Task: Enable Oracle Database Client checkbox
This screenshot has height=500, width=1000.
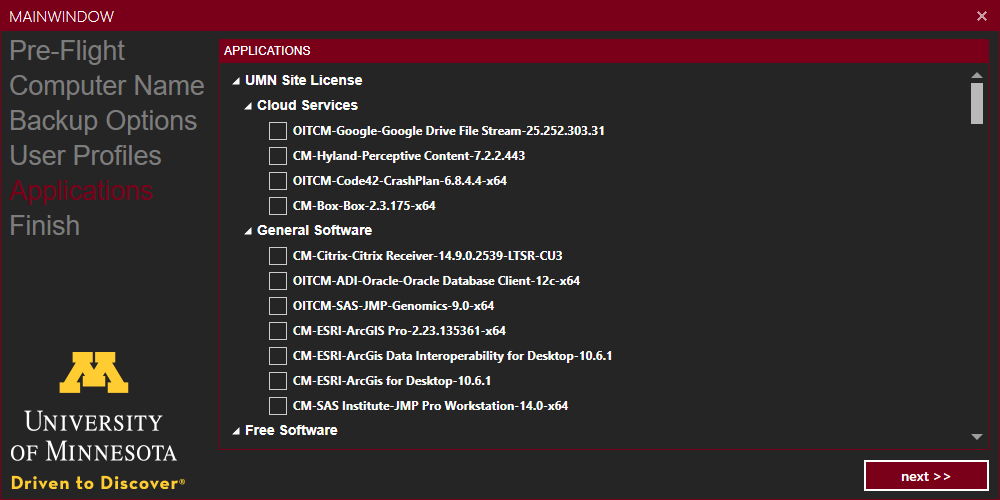Action: pyautogui.click(x=277, y=281)
